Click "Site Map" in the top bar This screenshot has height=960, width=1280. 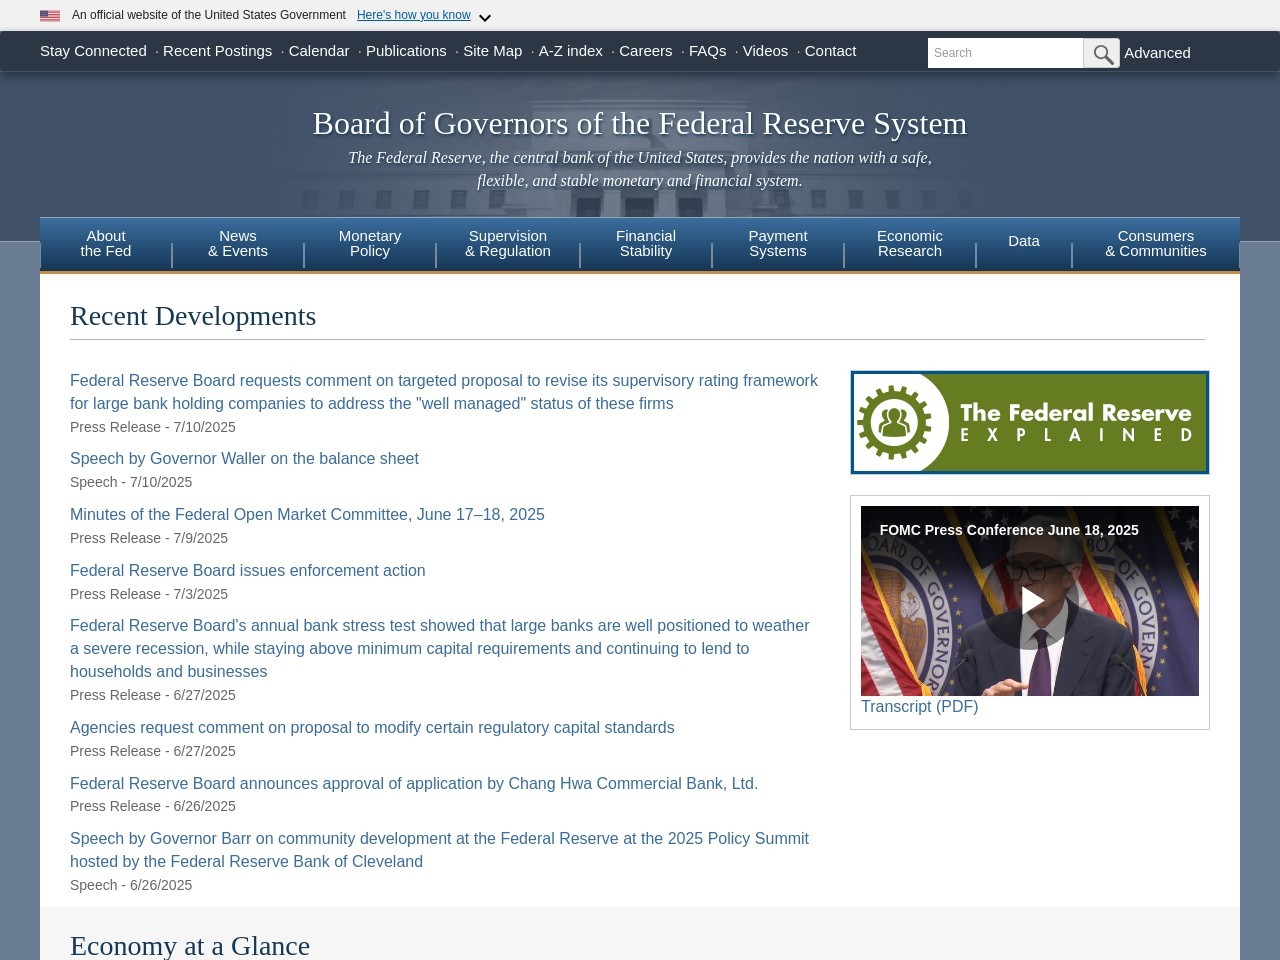492,50
